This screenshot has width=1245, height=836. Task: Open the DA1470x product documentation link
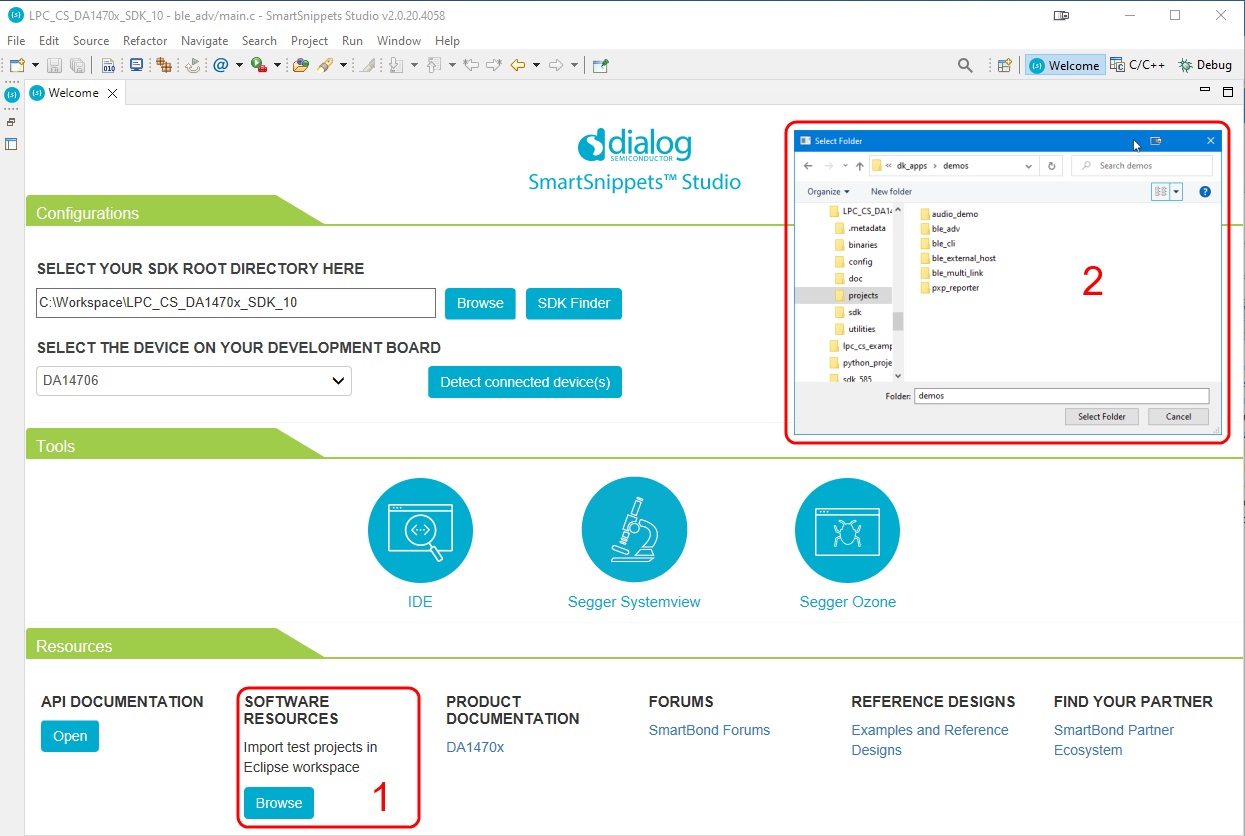[475, 747]
